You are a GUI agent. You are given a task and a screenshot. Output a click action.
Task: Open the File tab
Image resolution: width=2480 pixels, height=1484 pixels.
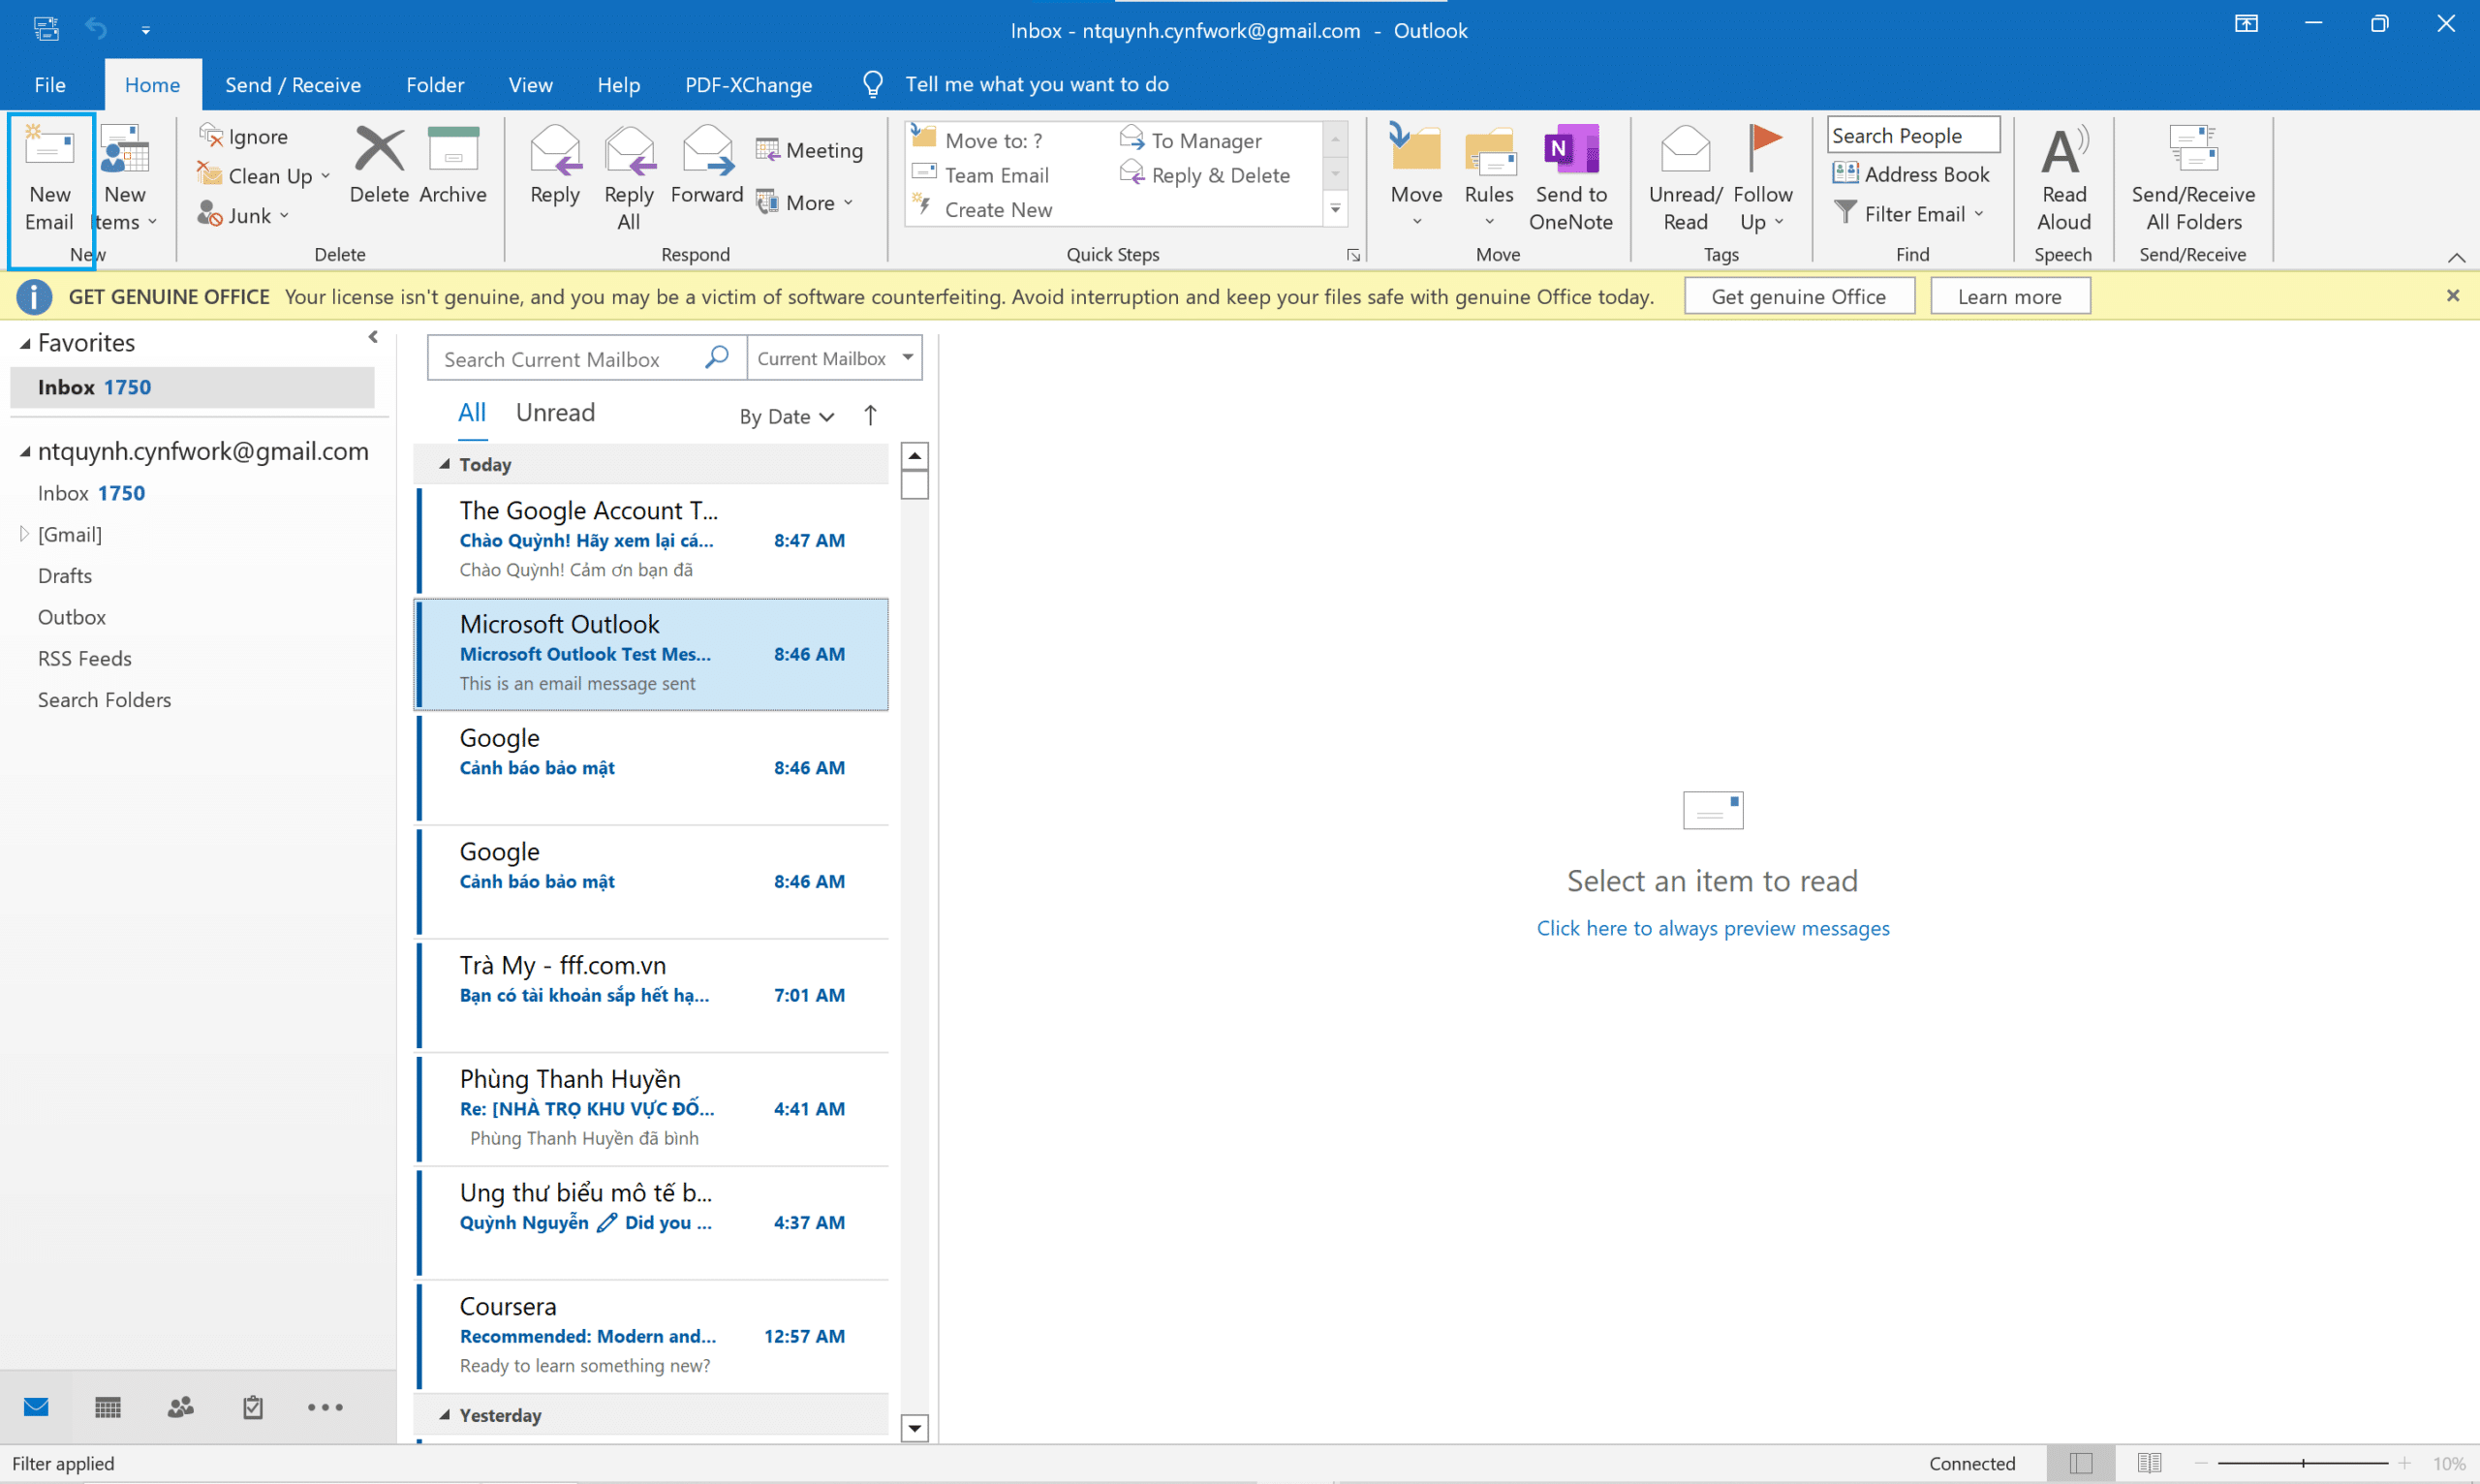50,85
